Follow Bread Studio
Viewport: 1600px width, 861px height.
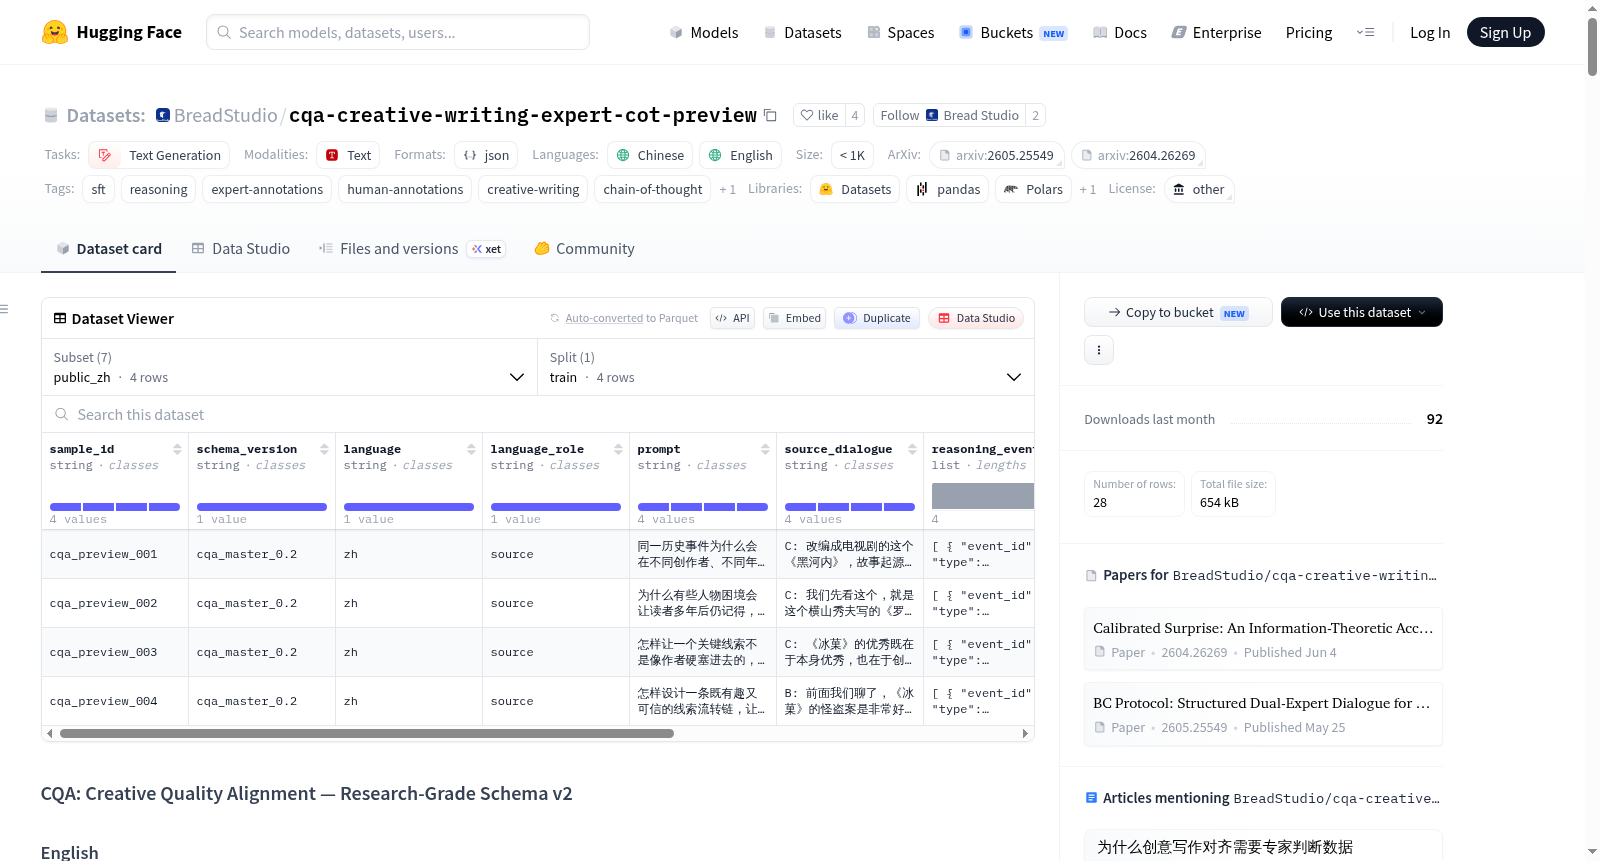pos(949,115)
